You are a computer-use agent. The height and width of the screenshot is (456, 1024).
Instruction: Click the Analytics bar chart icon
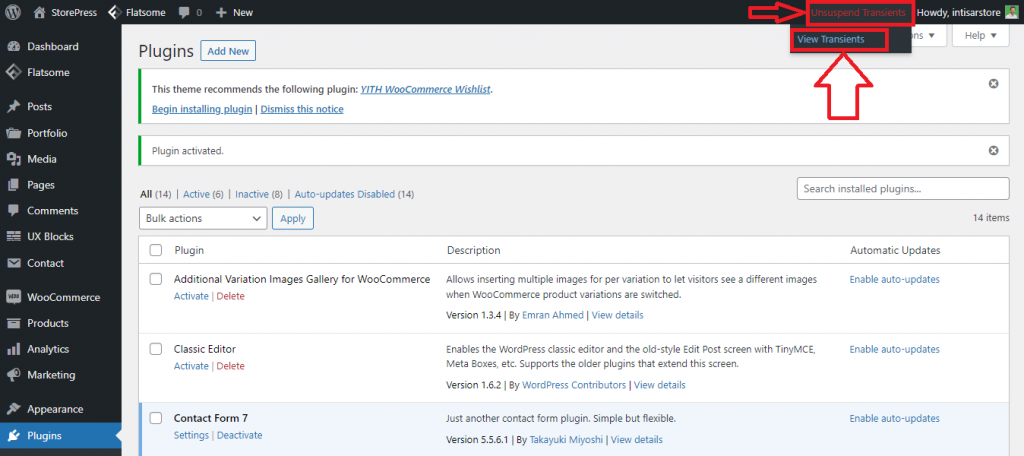coord(13,349)
